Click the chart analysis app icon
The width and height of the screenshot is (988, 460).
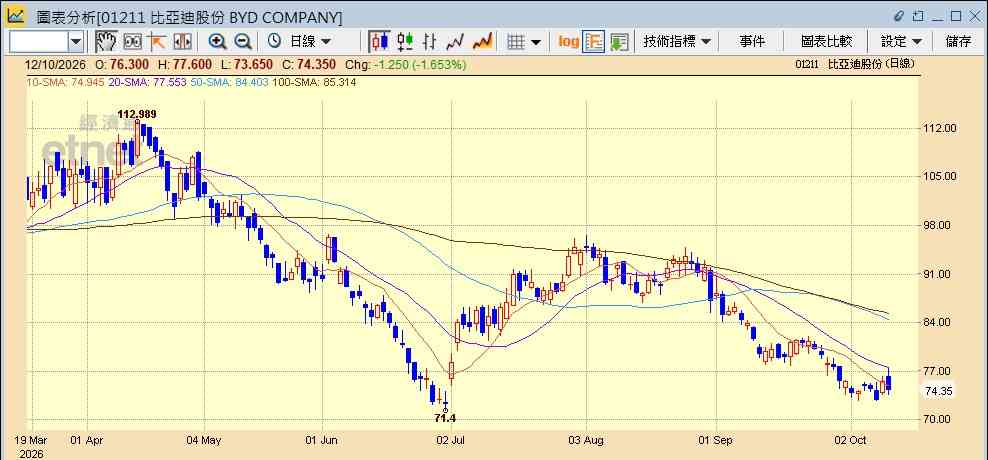tap(15, 16)
